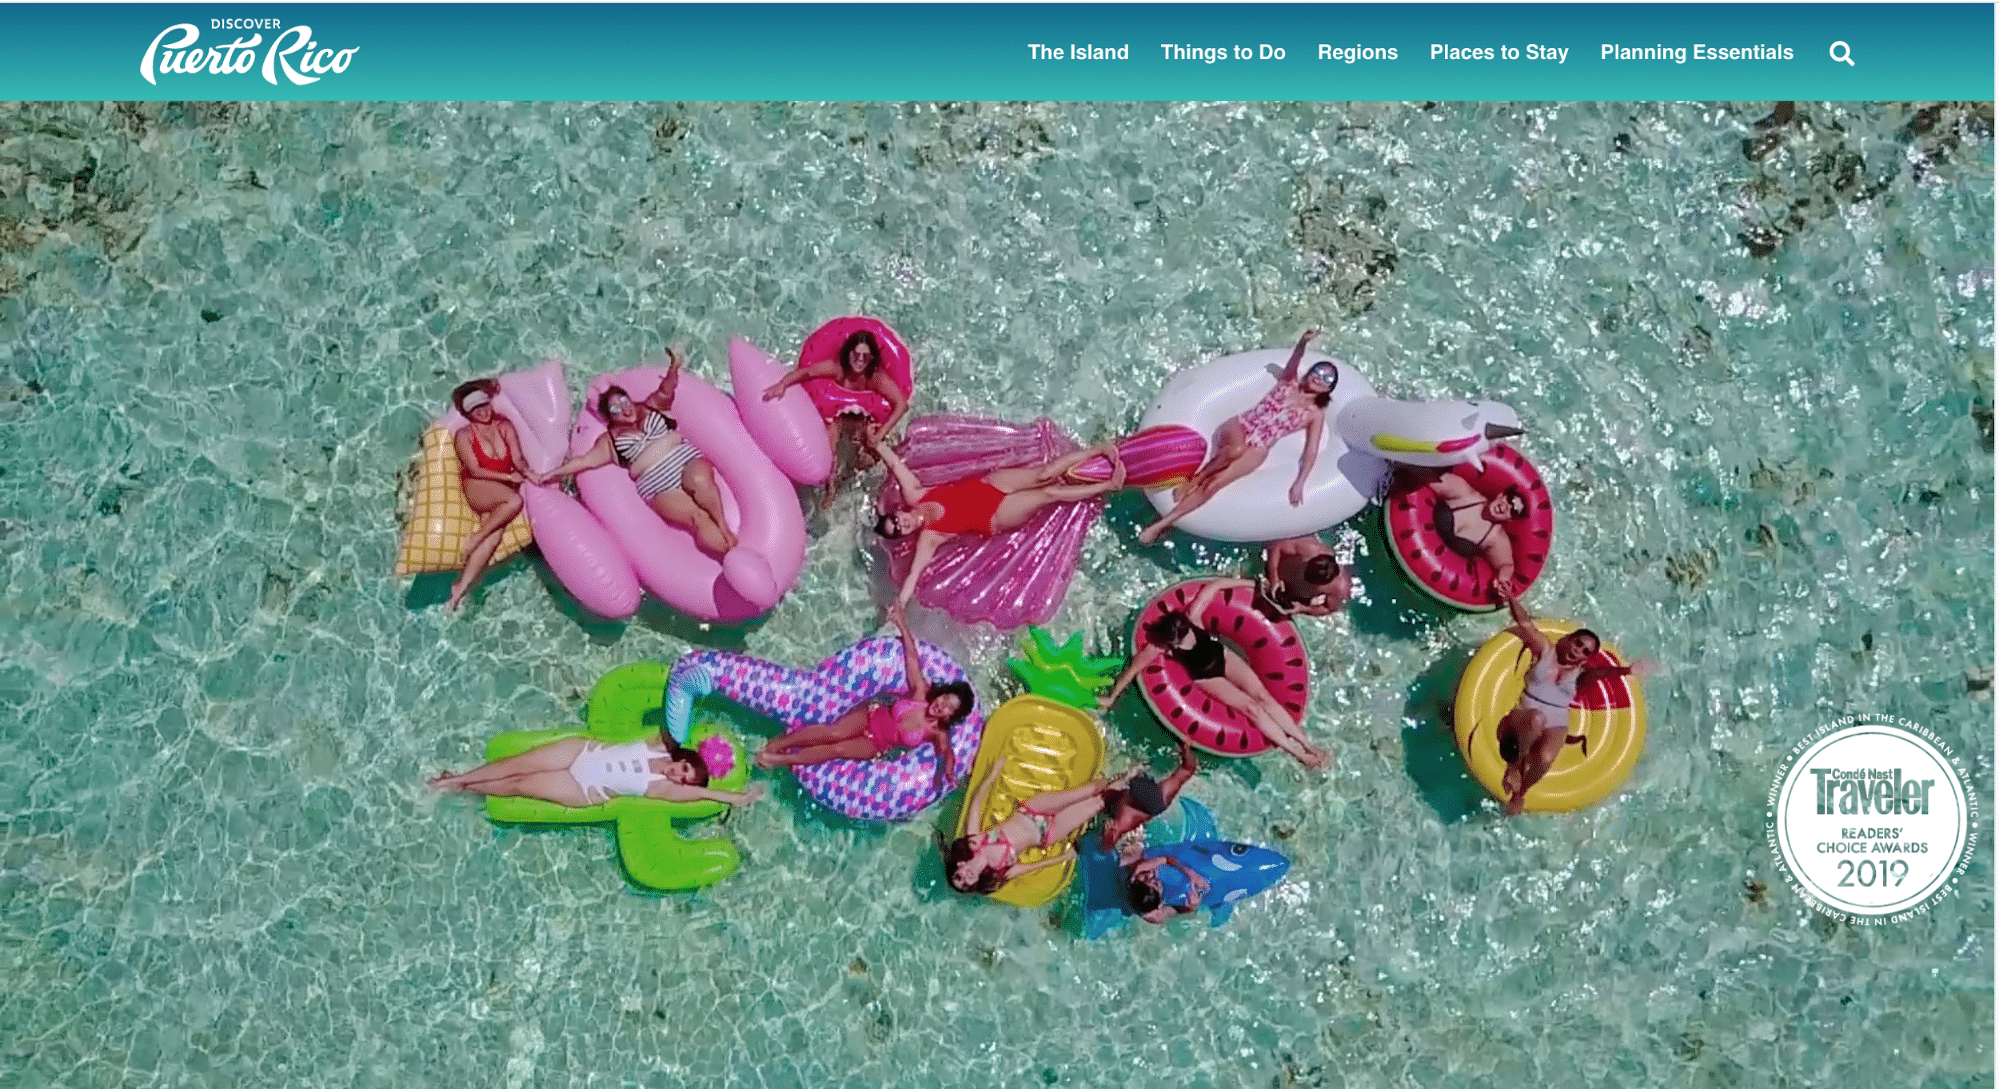Open the Planning Essentials link

tap(1695, 52)
